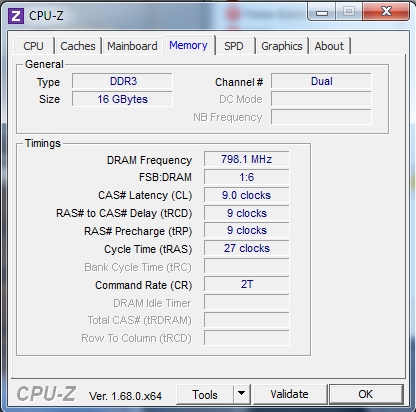This screenshot has width=416, height=412.
Task: Click the CPU-Z purple Z app icon
Action: point(16,16)
